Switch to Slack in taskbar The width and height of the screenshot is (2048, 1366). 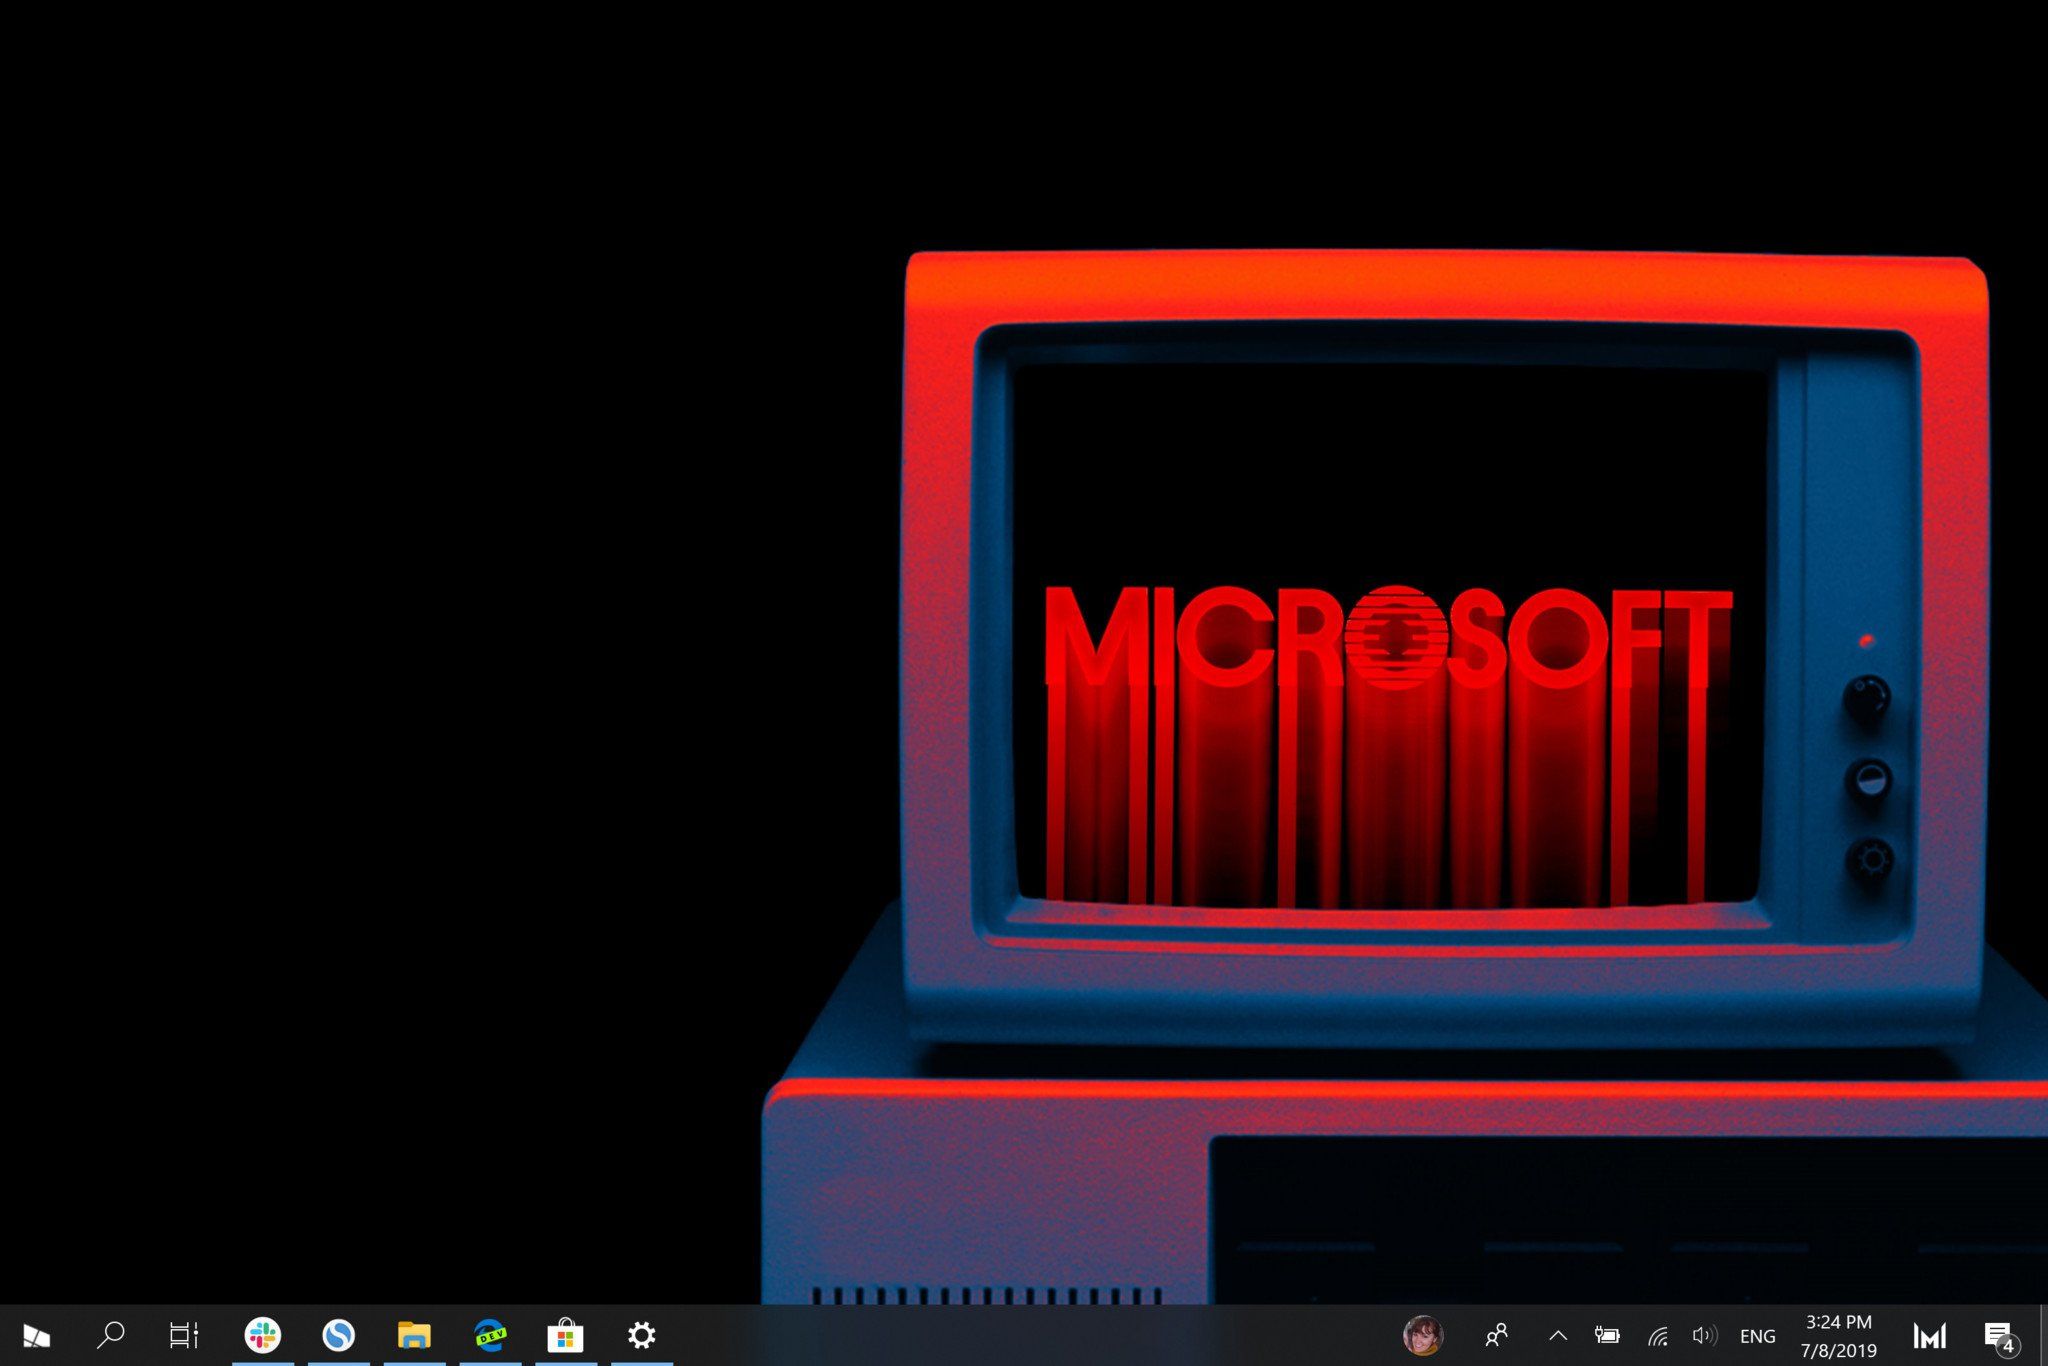click(263, 1335)
